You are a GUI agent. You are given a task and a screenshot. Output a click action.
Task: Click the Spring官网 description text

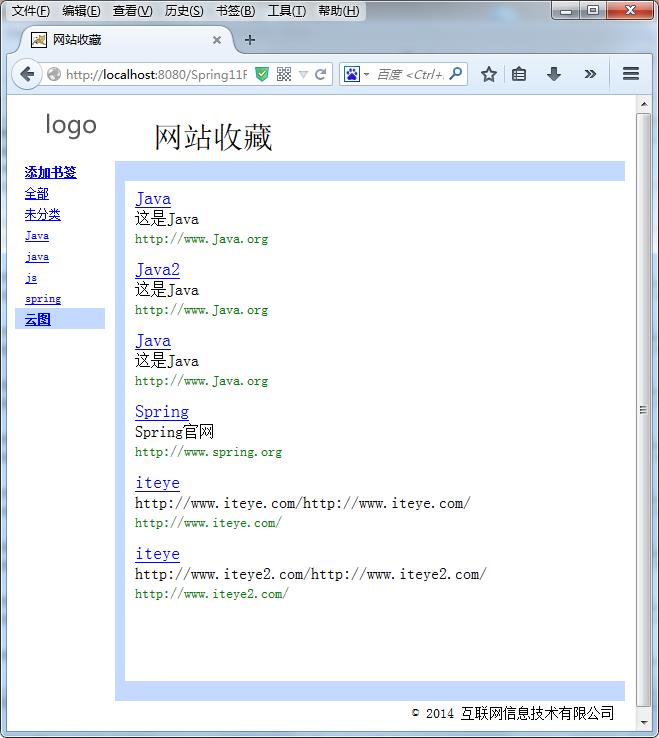(174, 432)
